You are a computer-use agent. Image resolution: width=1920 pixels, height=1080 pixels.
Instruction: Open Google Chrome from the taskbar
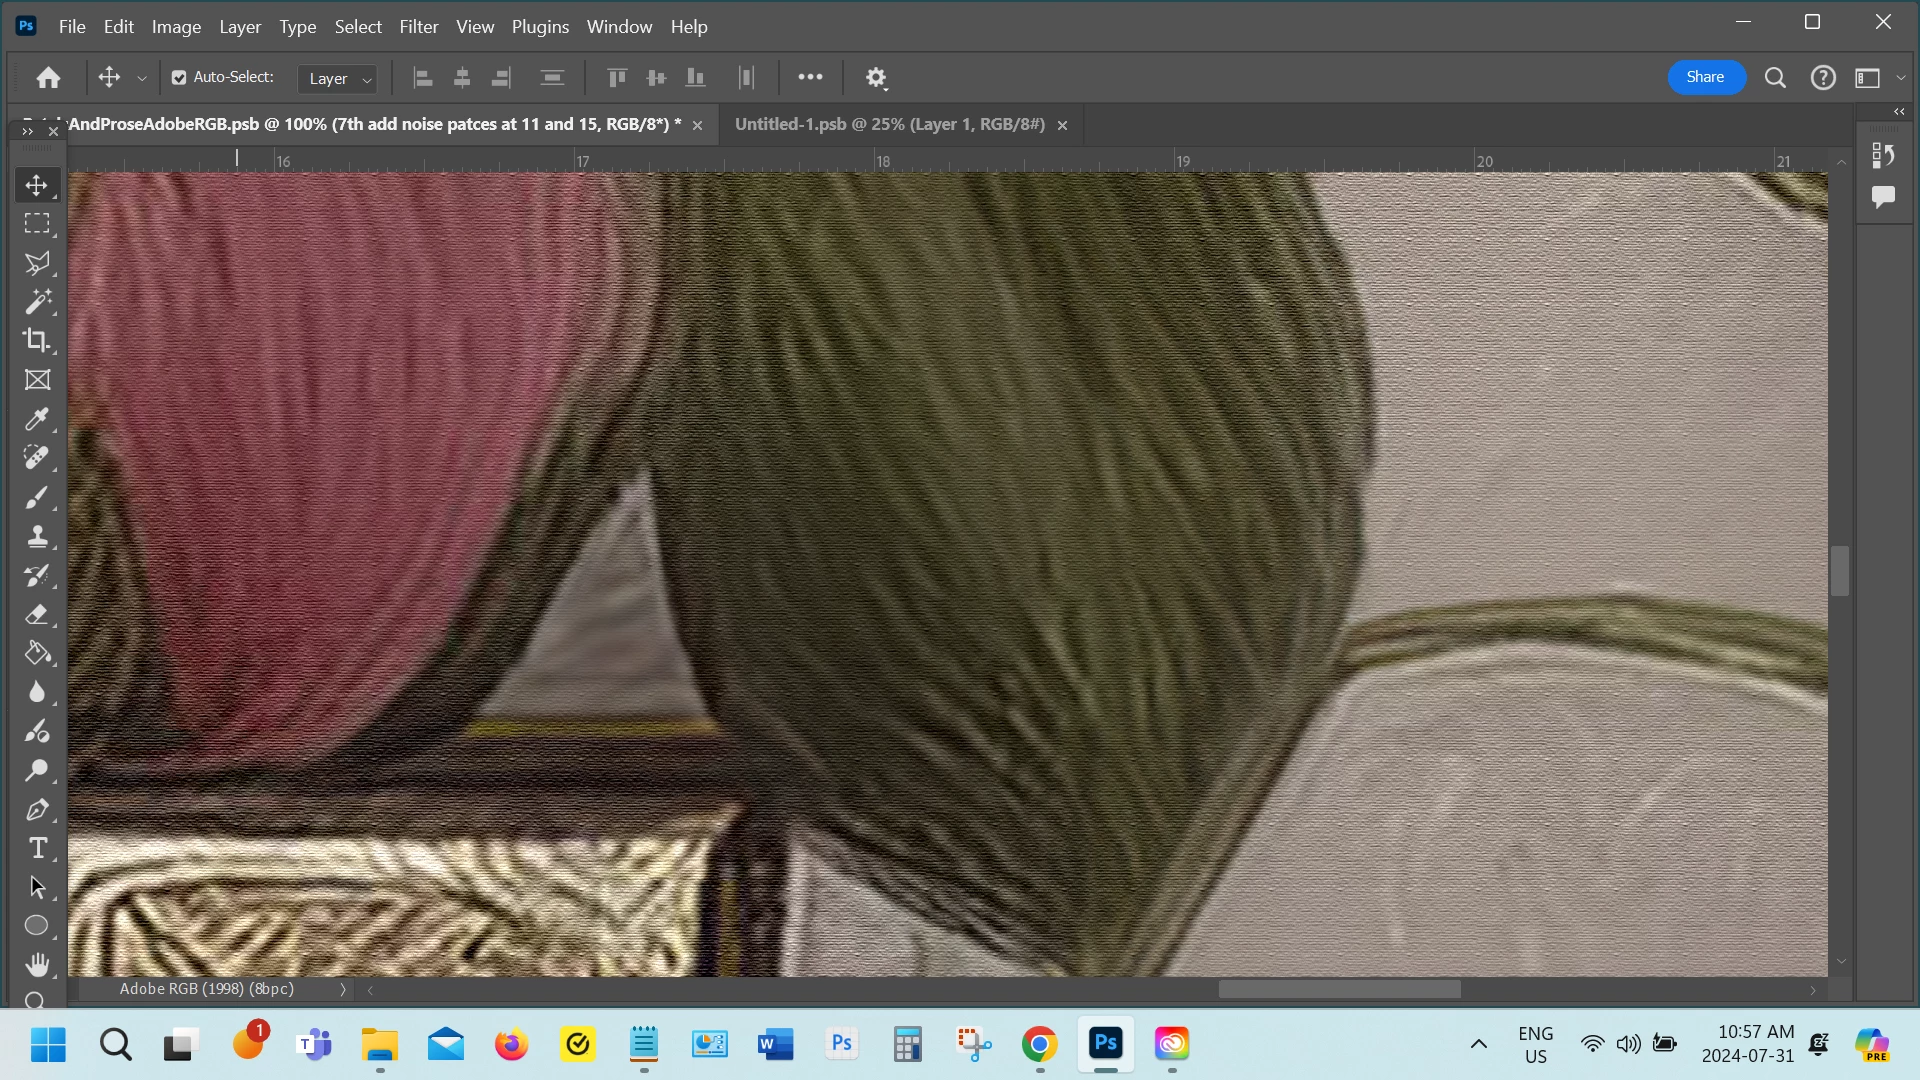point(1039,1045)
